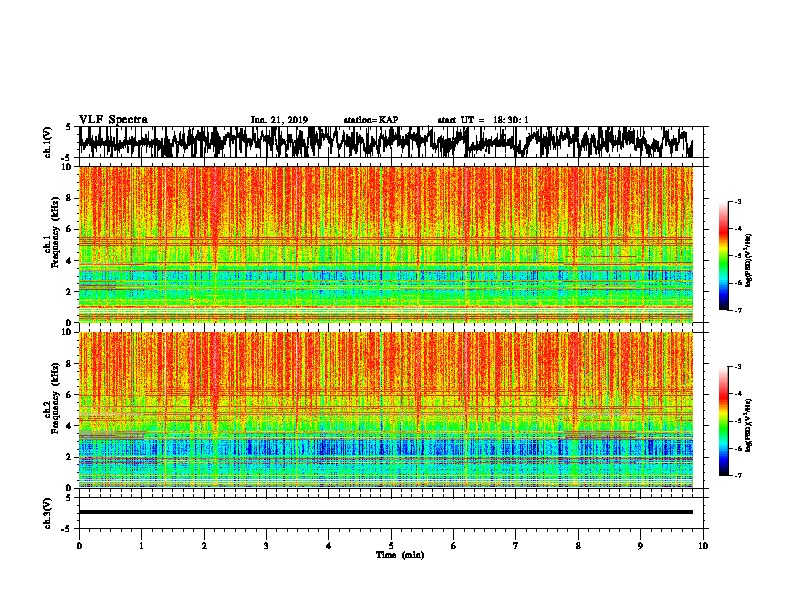This screenshot has height=612, width=792.
Task: Pick the ch.2 spectrogram color bar
Action: [x=724, y=421]
